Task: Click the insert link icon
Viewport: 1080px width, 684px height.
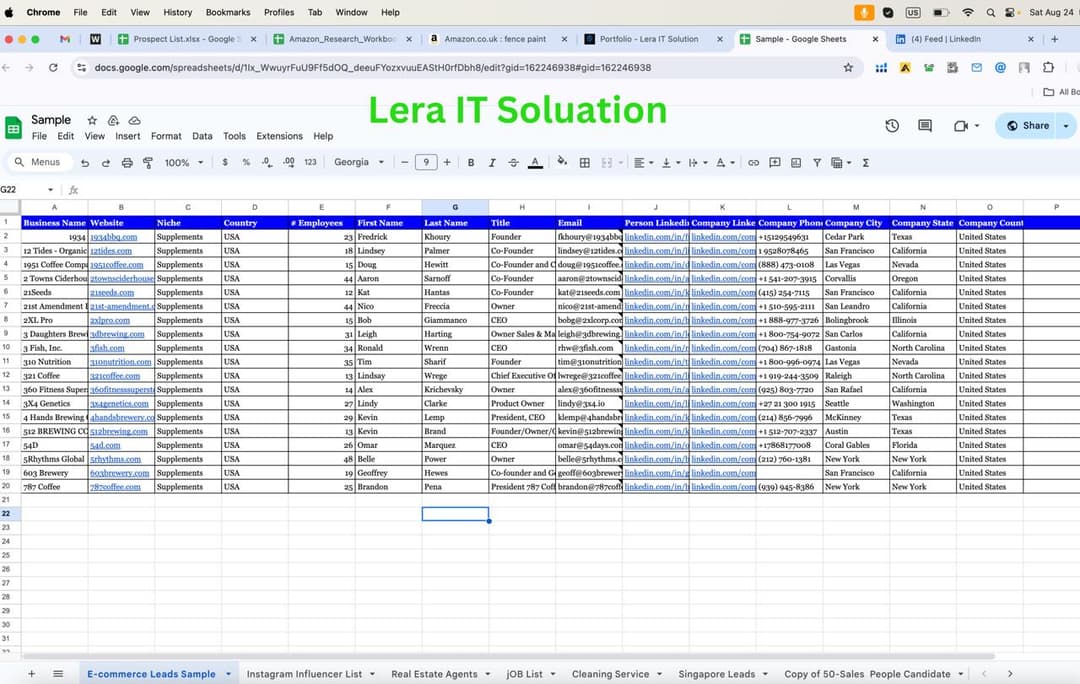Action: (753, 162)
